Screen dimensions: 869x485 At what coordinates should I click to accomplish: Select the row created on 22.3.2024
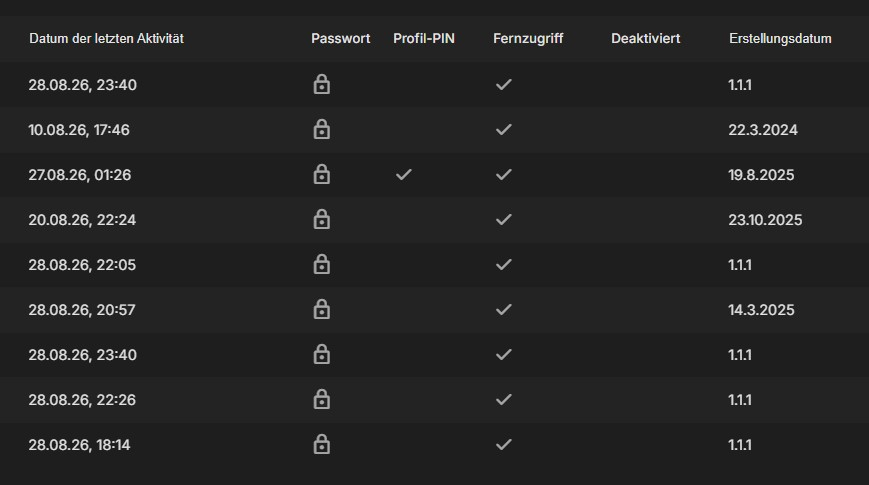pyautogui.click(x=434, y=130)
